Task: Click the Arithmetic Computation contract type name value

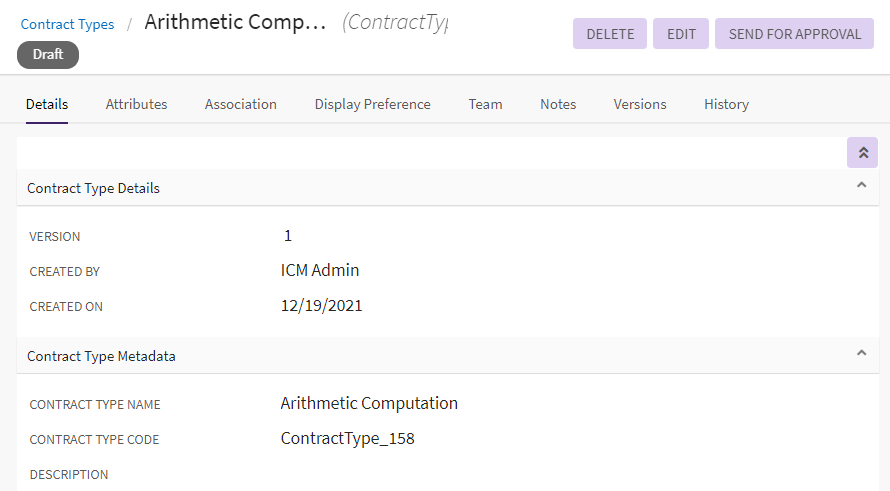Action: click(x=369, y=404)
